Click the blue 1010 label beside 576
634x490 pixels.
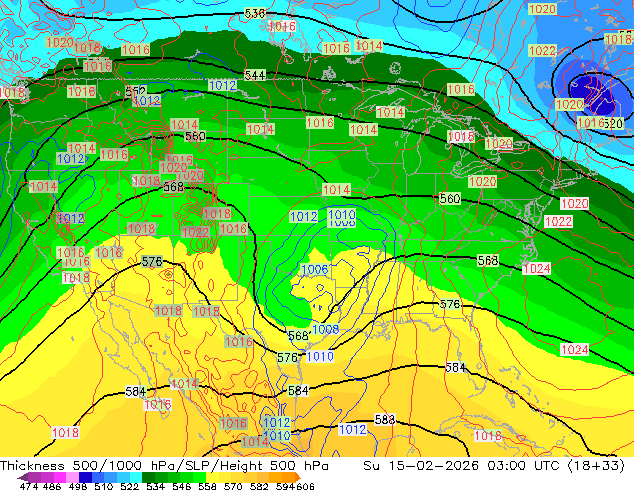[320, 357]
